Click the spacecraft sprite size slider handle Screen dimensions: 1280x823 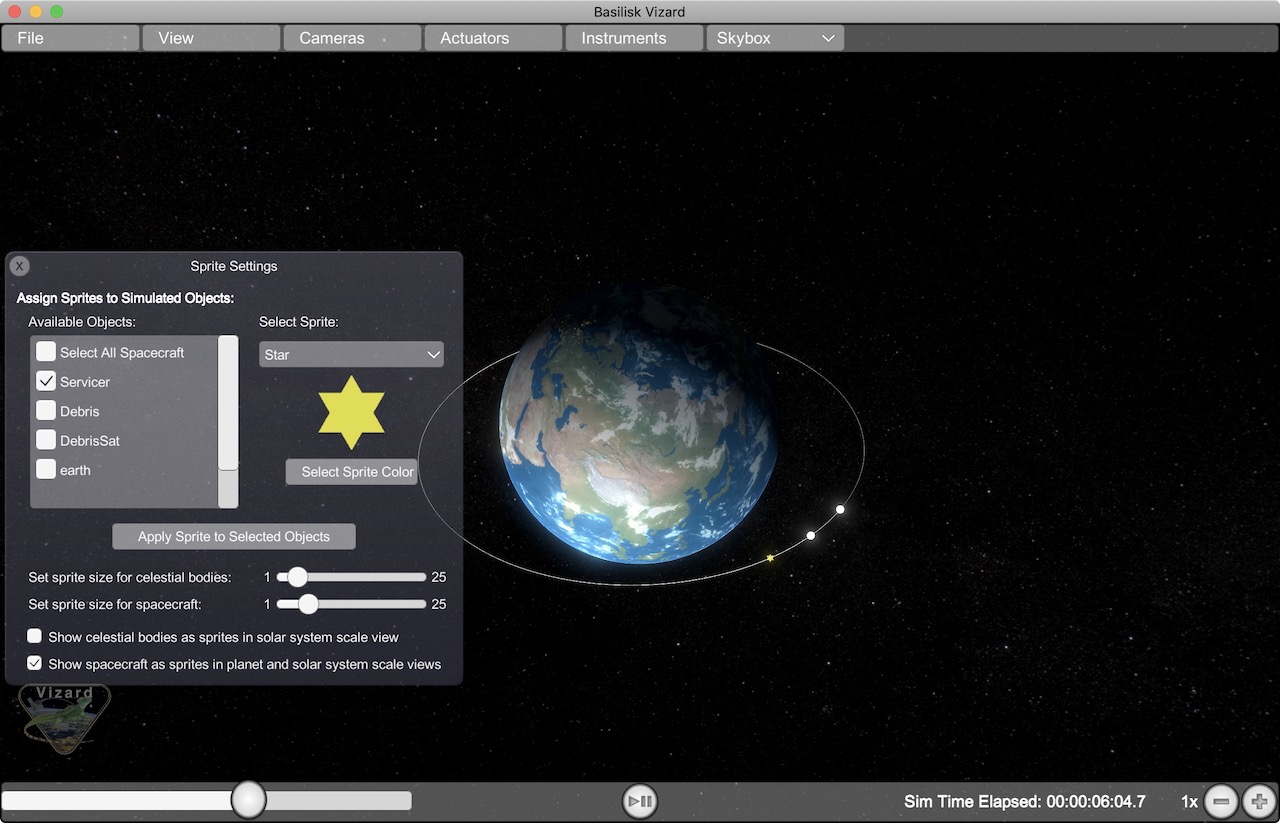pos(308,604)
